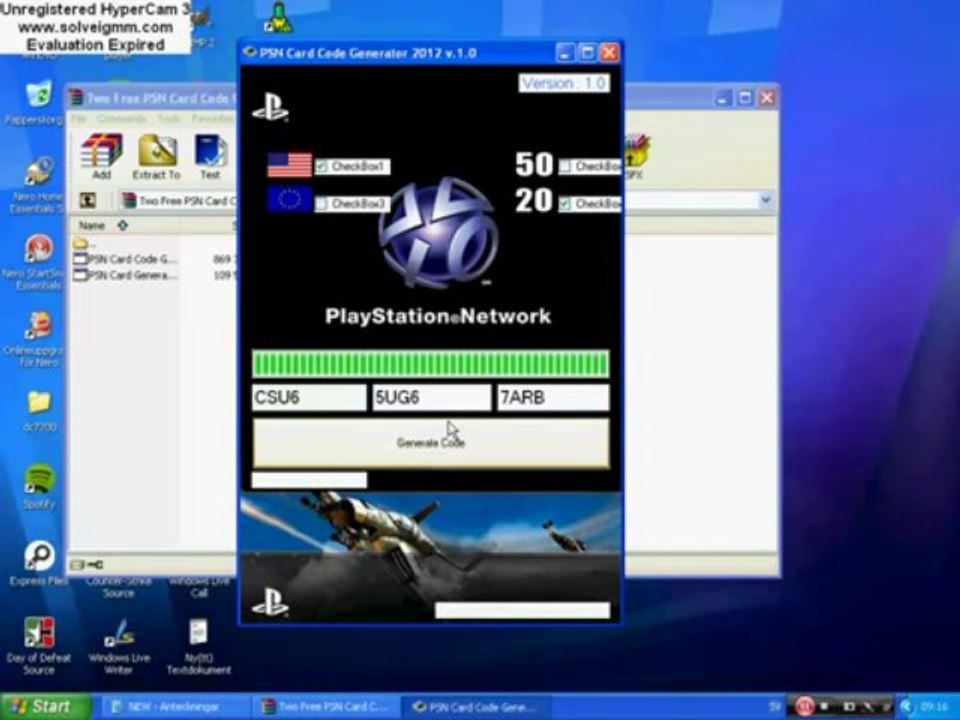Click the Extract To icon in WinRAR
The image size is (960, 720).
tap(157, 151)
